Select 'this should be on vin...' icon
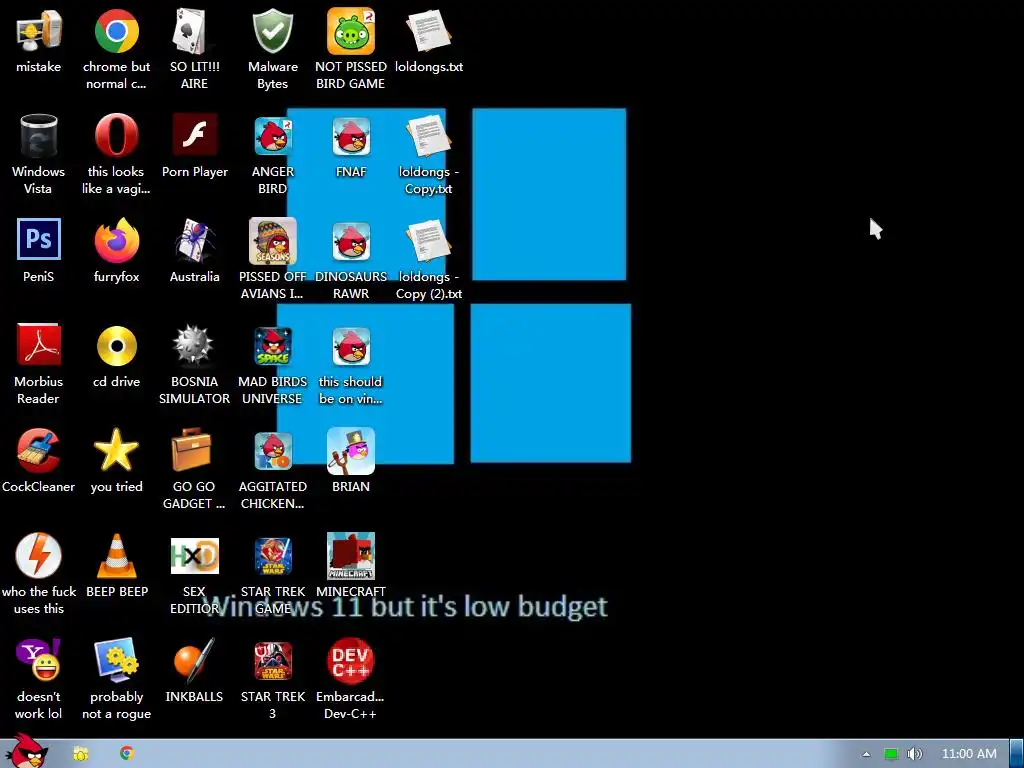 tap(351, 346)
